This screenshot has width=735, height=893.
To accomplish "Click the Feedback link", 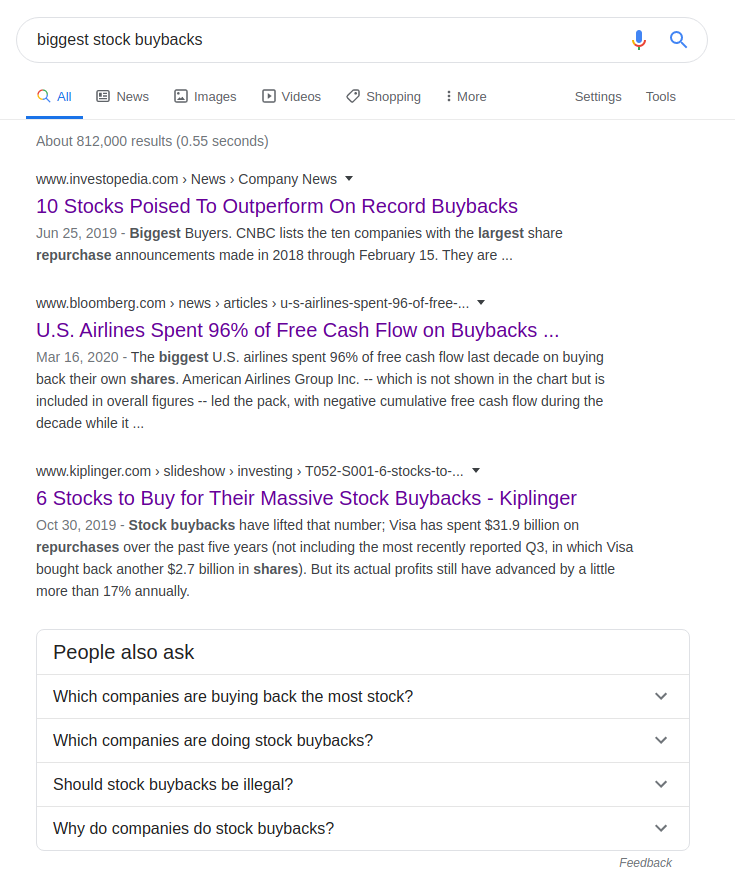I will [646, 862].
